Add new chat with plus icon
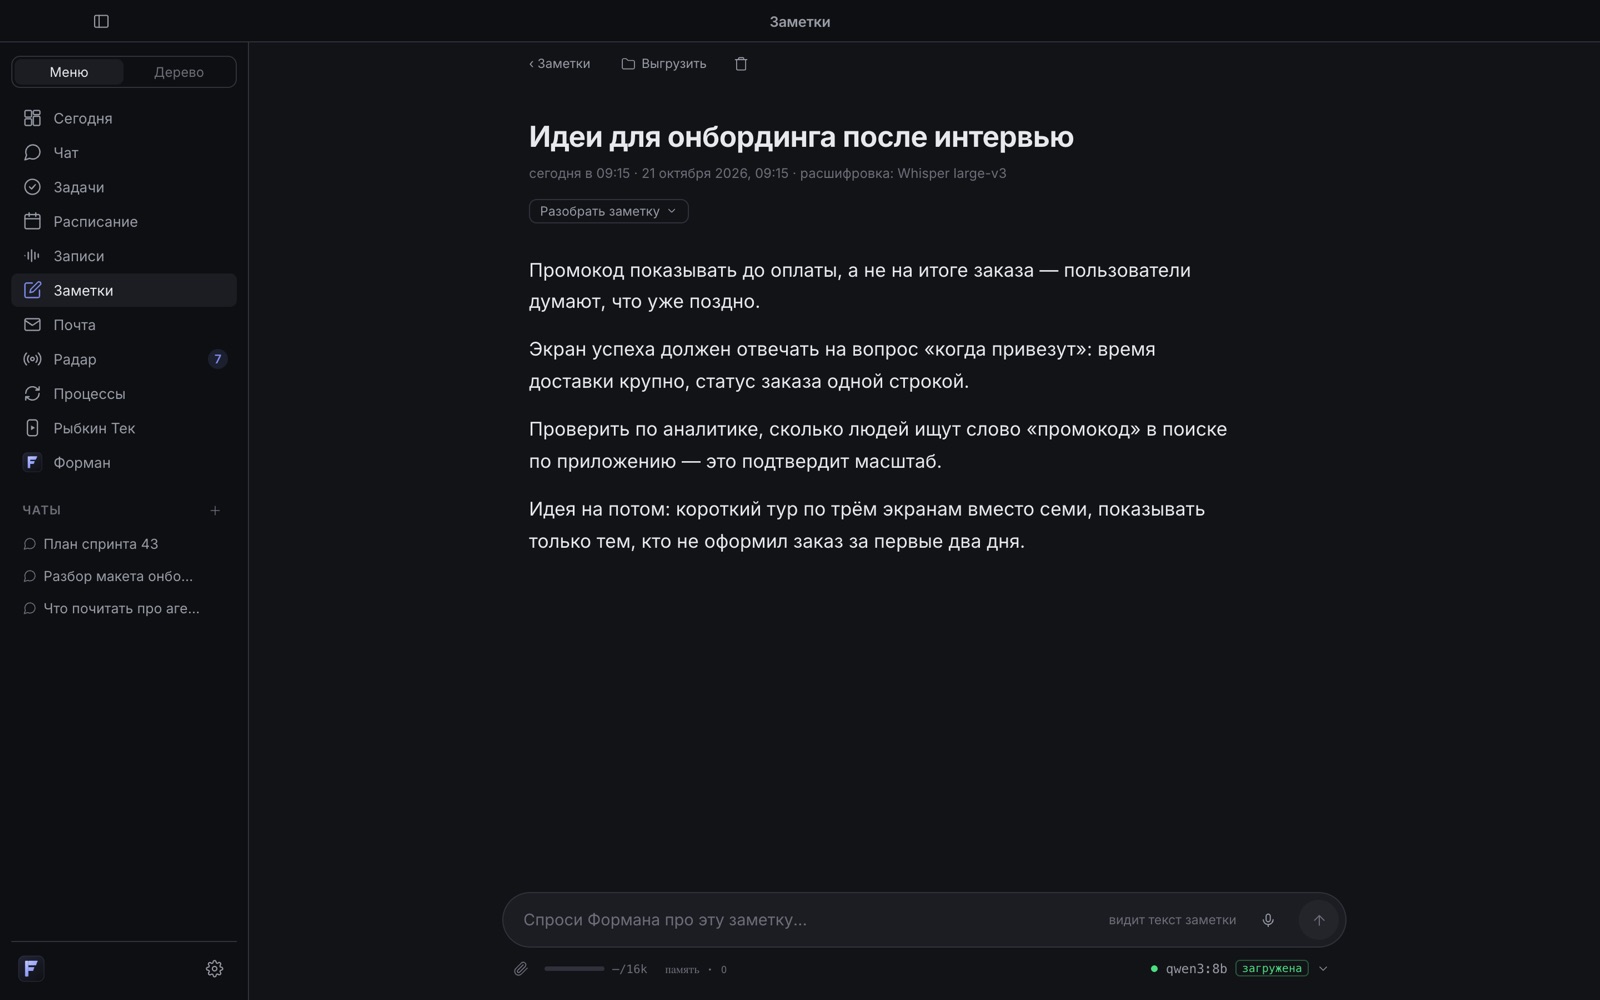The height and width of the screenshot is (1000, 1600). click(x=215, y=510)
